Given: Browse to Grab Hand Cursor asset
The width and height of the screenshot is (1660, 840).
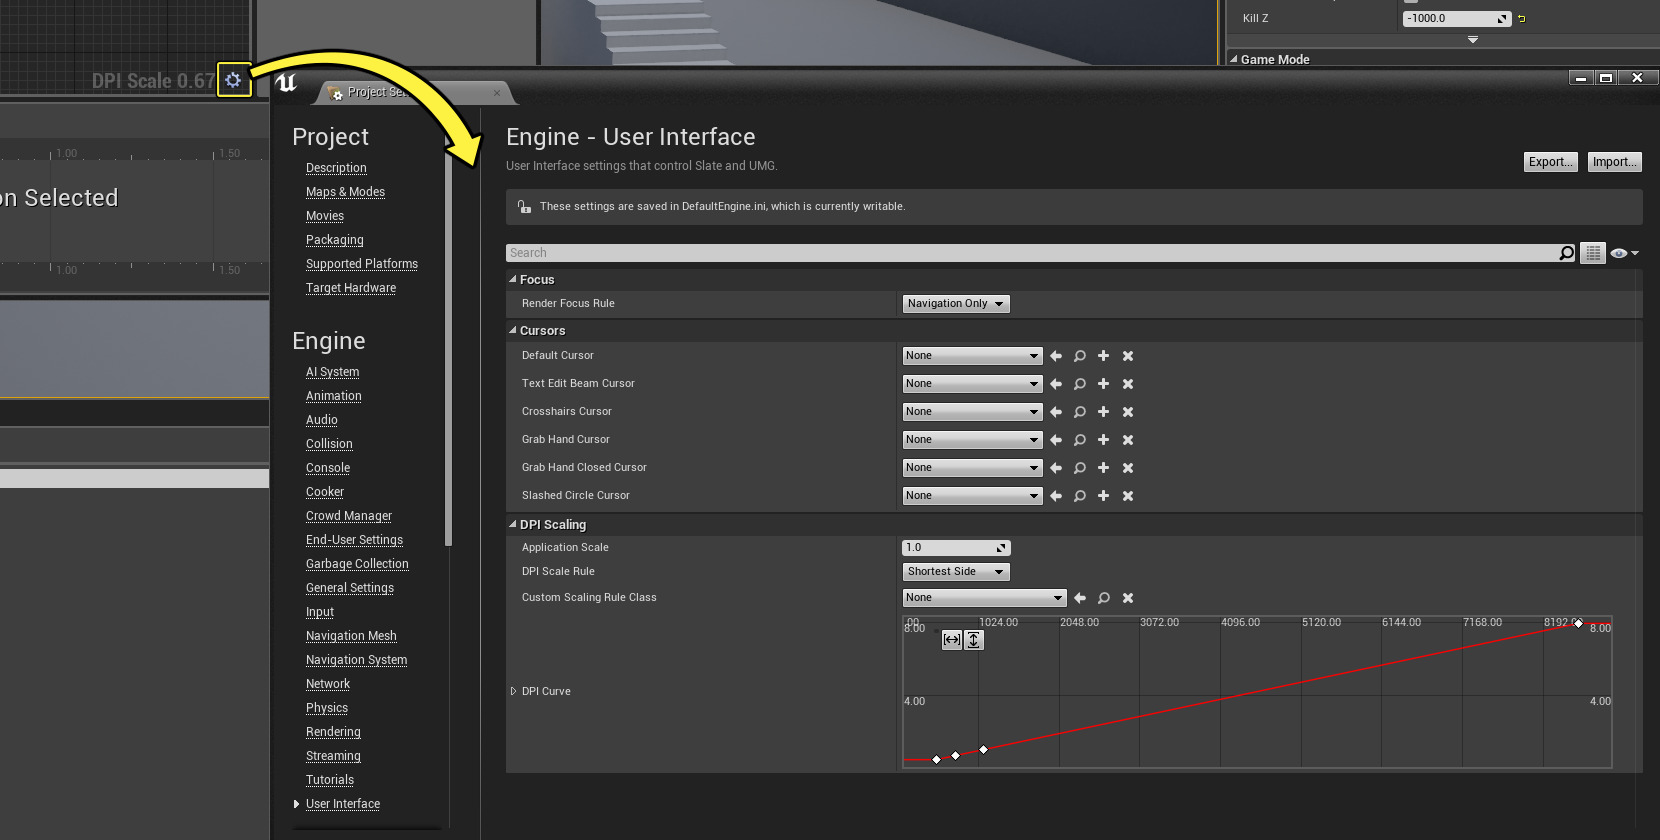Looking at the screenshot, I should 1080,440.
